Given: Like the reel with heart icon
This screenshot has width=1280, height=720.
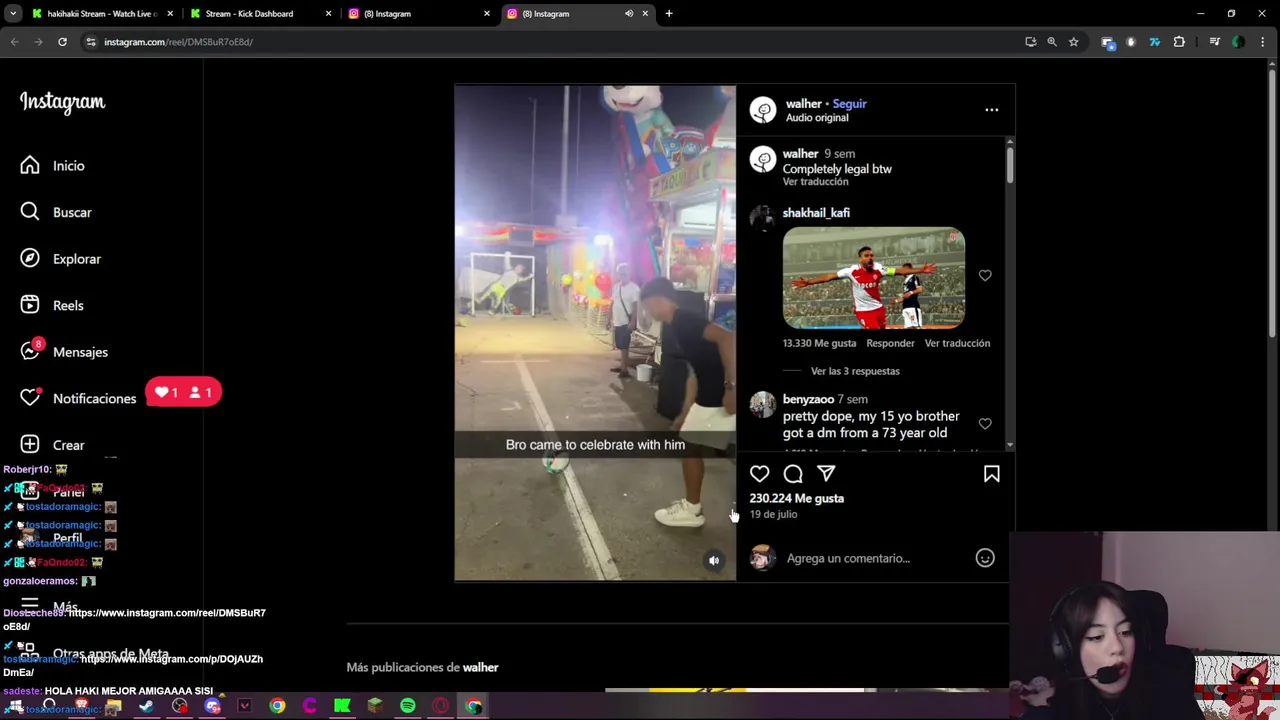Looking at the screenshot, I should [x=760, y=474].
